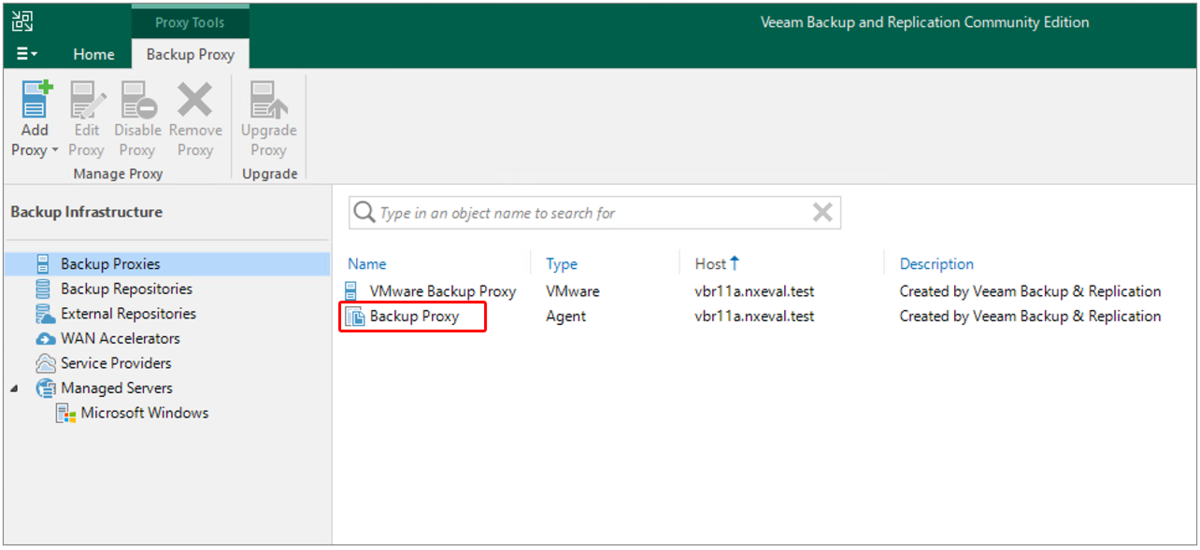The width and height of the screenshot is (1200, 550).
Task: Click the Microsoft Windows node icon
Action: point(66,413)
